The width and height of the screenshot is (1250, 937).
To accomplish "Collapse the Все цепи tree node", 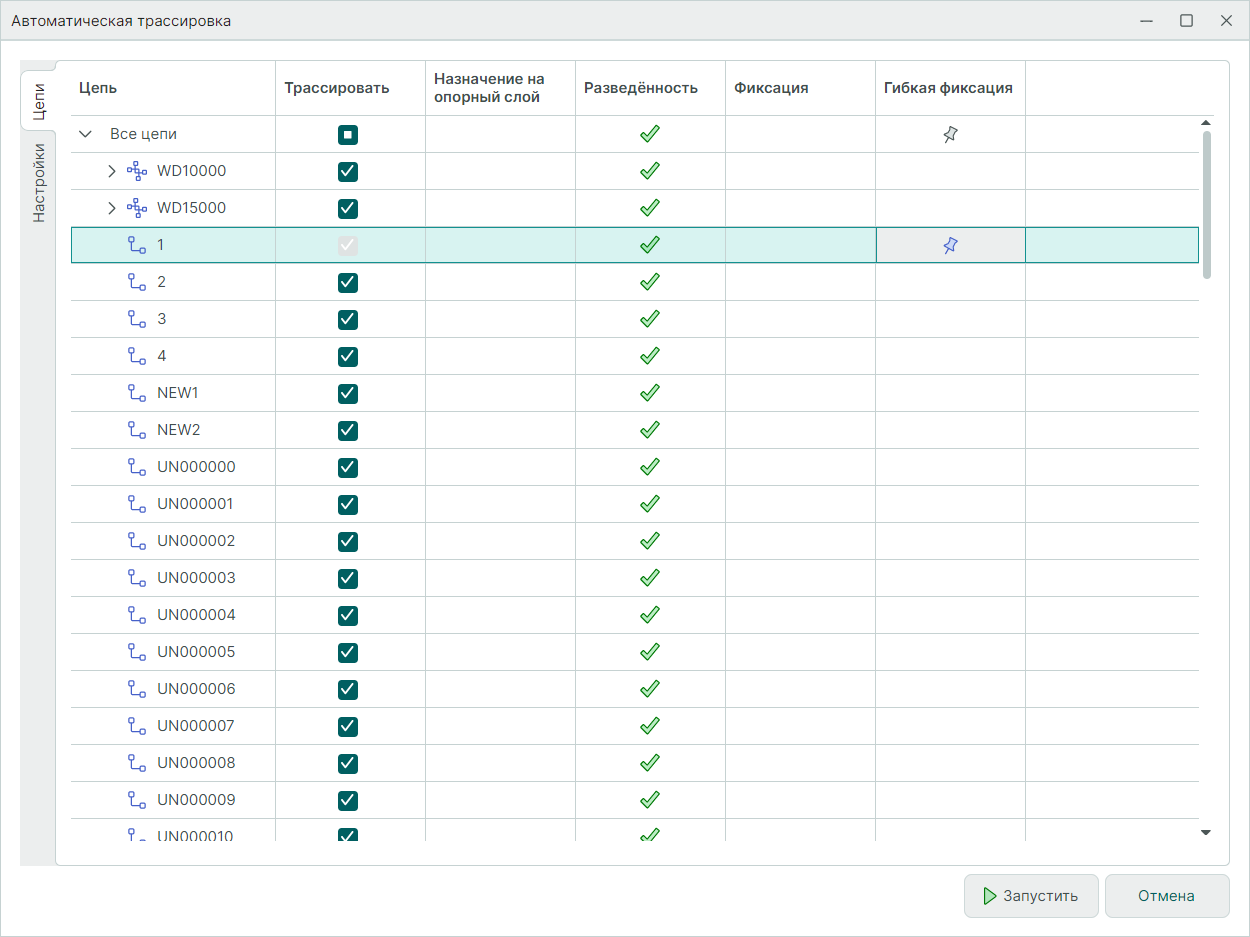I will (86, 134).
